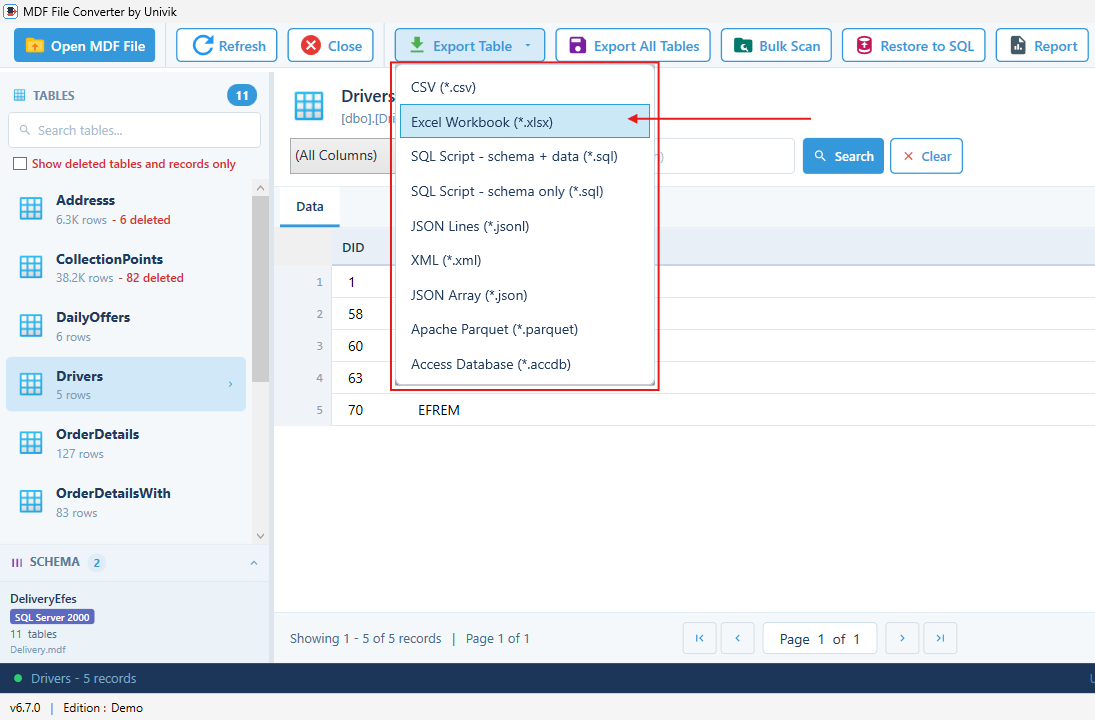Click the table list scrollbar down arrow
The width and height of the screenshot is (1095, 720).
point(260,536)
